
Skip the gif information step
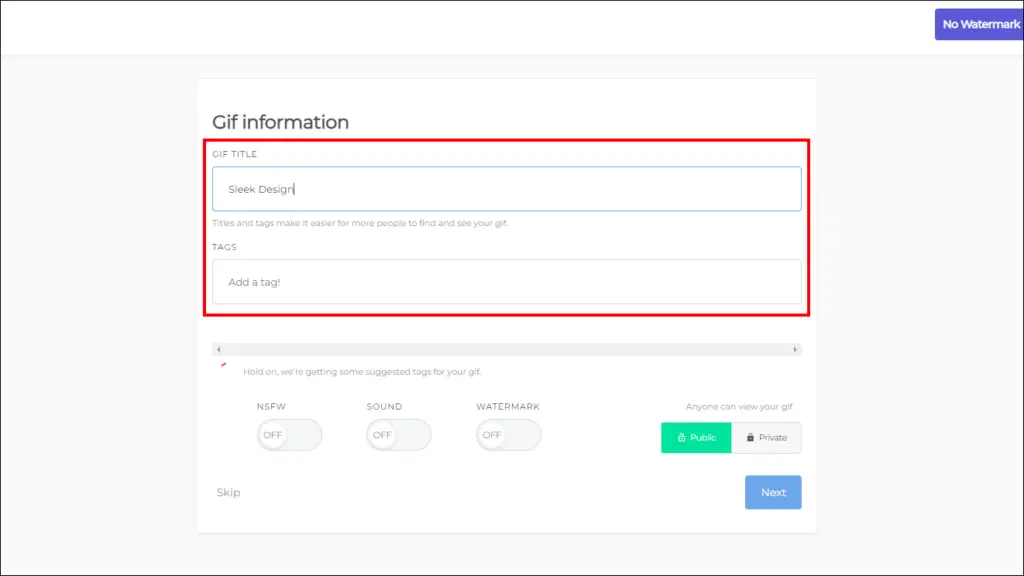[229, 492]
